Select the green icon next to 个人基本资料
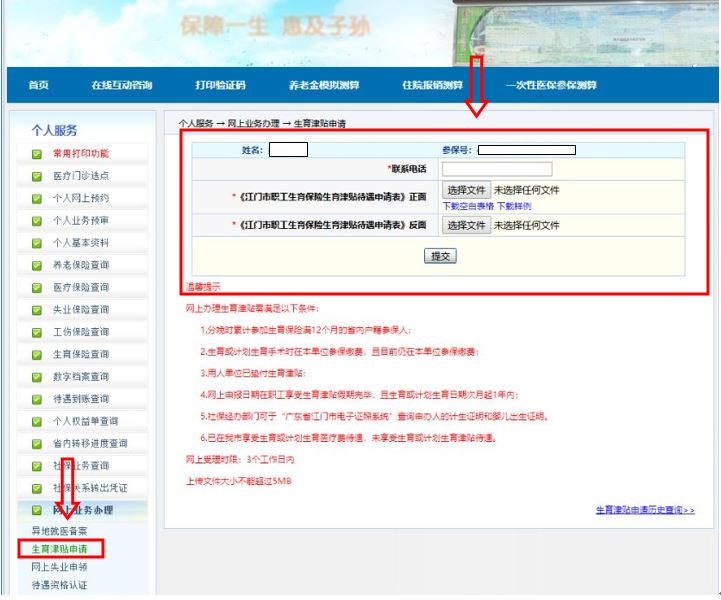Image resolution: width=721 pixels, height=600 pixels. coord(37,243)
